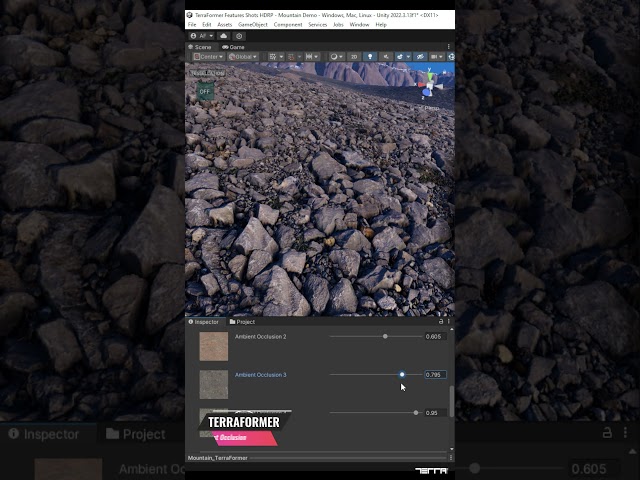Viewport: 640px width, 480px height.
Task: Toggle scene audio icon
Action: [385, 57]
